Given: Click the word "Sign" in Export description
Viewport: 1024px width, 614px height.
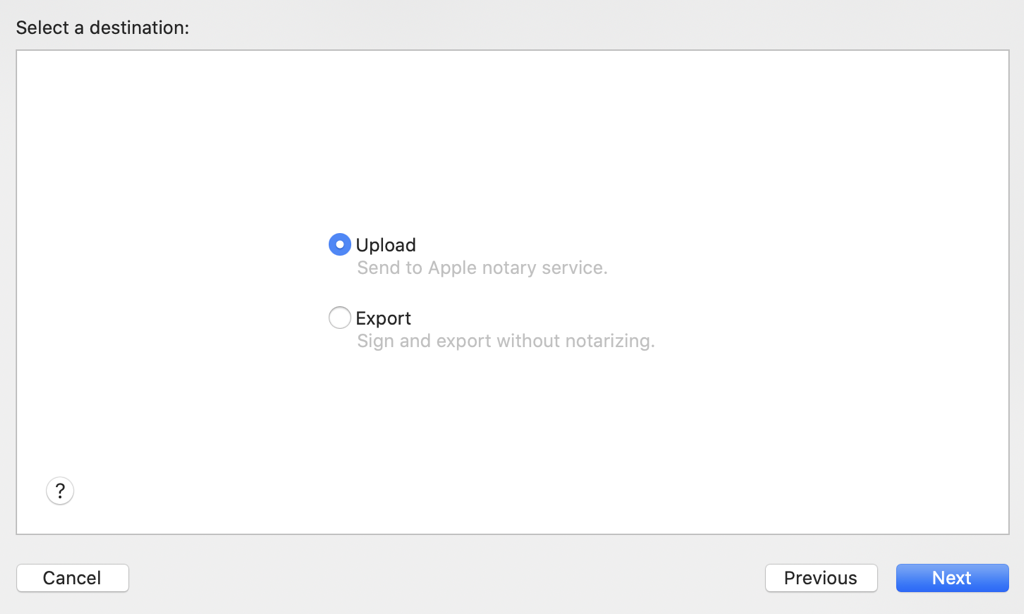Looking at the screenshot, I should tap(374, 341).
